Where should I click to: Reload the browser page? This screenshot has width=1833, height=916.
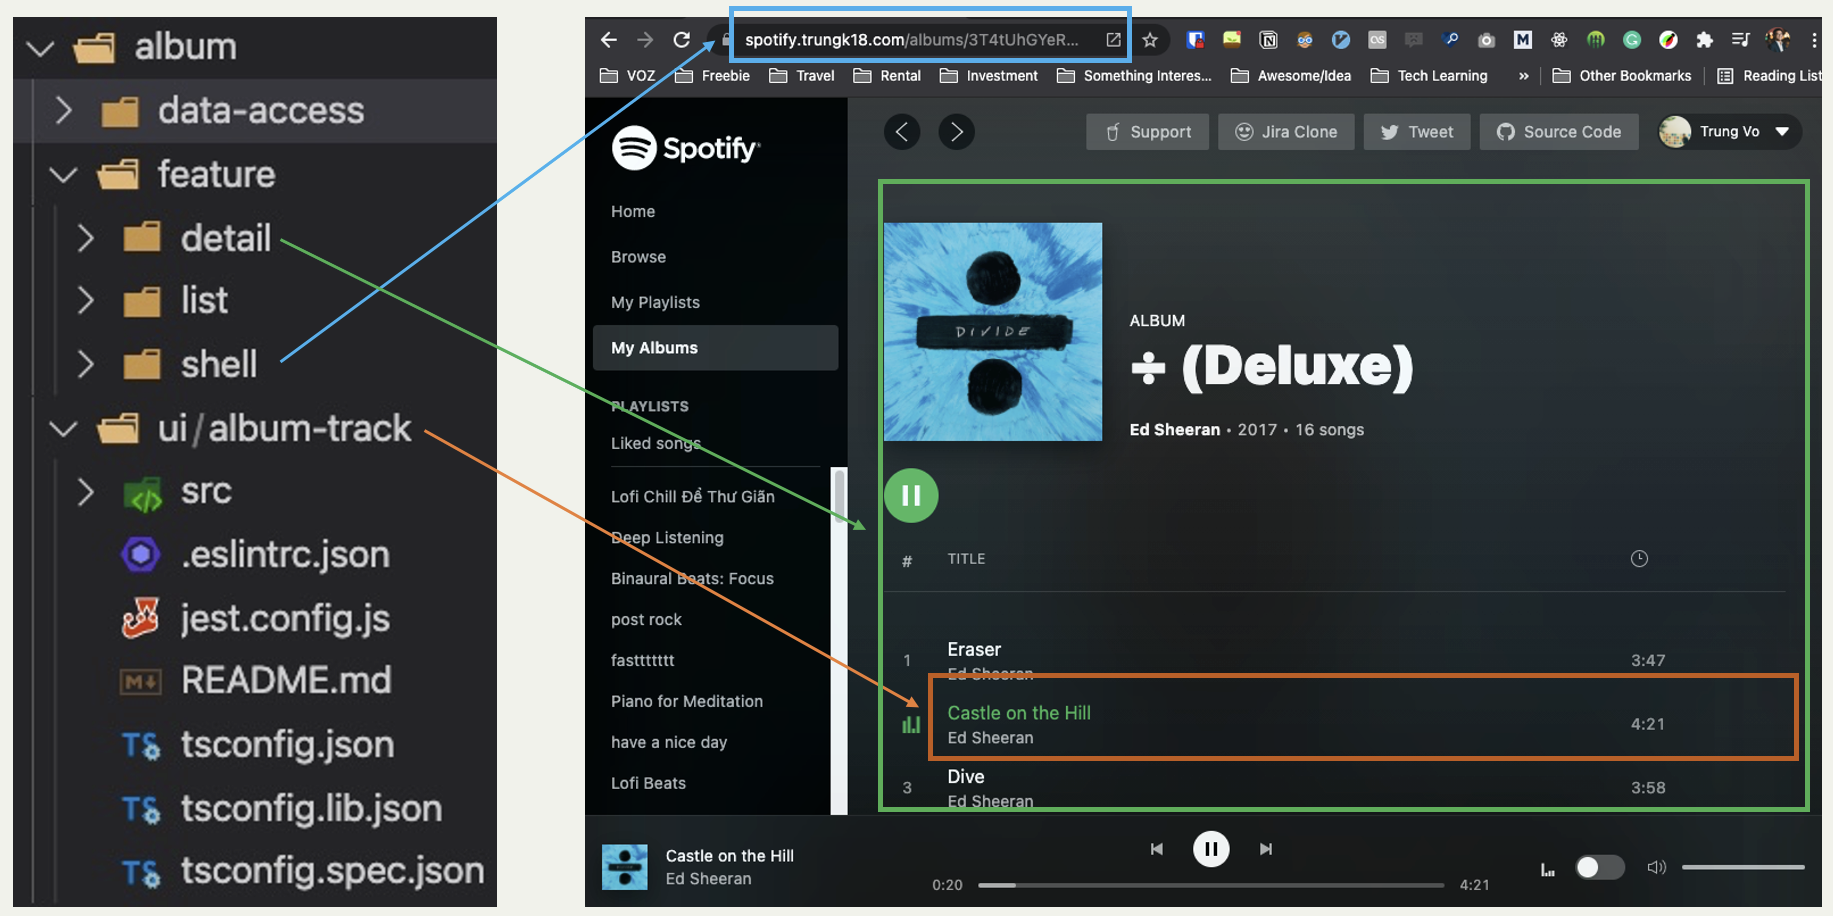click(x=682, y=40)
